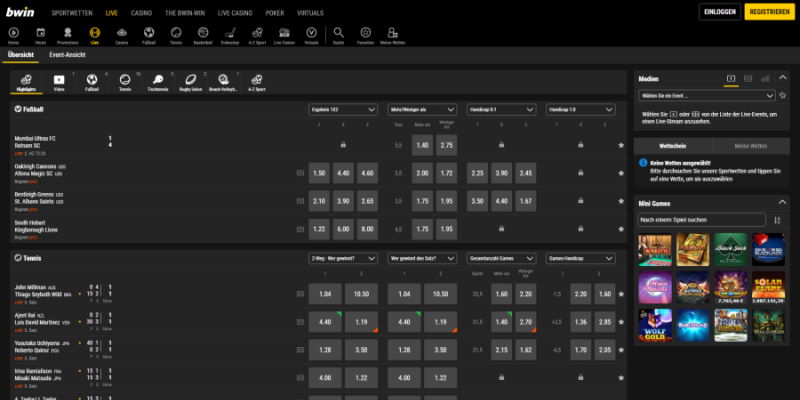Open stats icon for Oakleigh Cannons match

[x=300, y=173]
